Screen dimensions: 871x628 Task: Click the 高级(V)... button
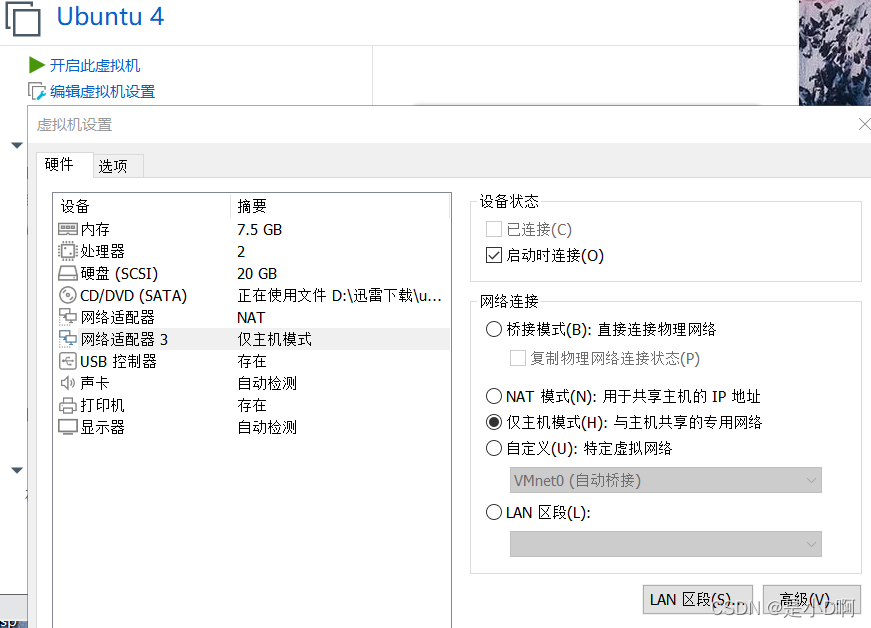click(812, 600)
